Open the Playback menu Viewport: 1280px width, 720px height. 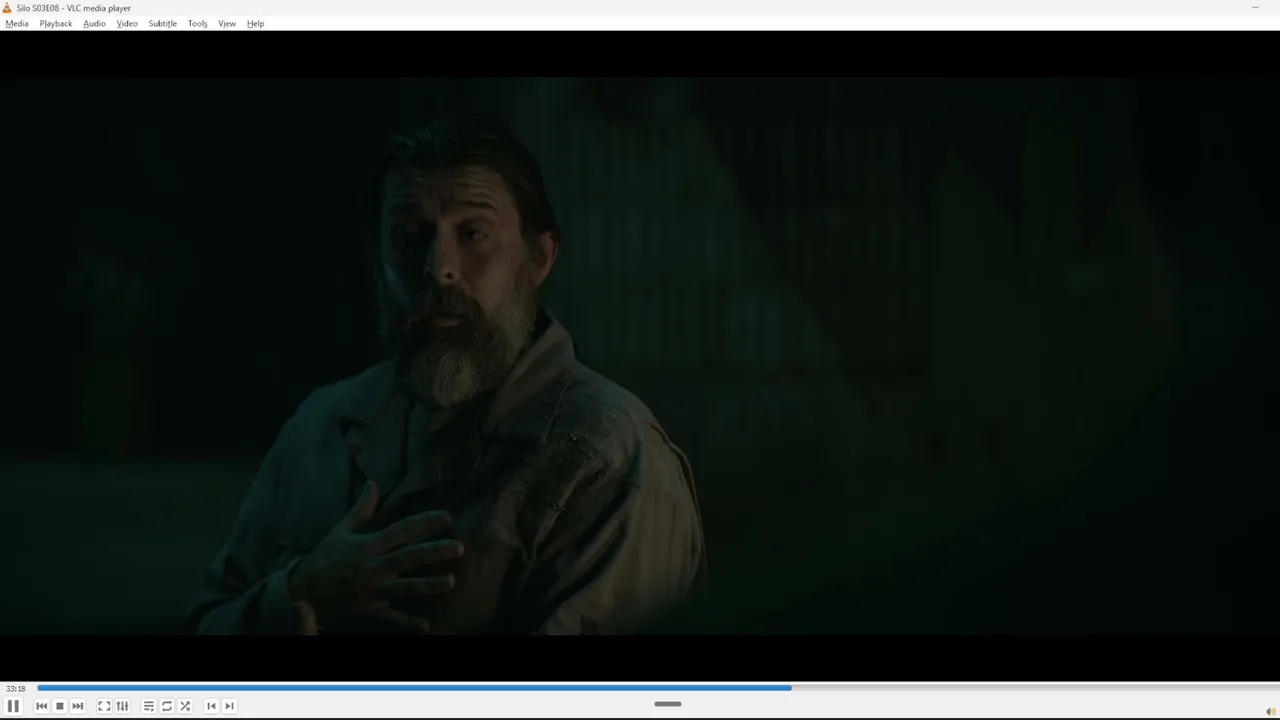[56, 24]
